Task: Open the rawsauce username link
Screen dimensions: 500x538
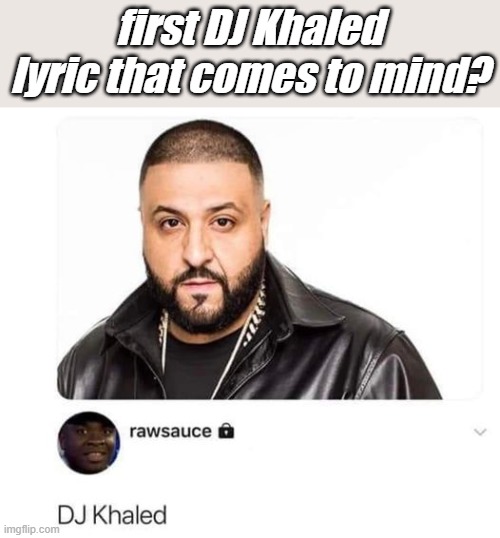Action: coord(171,431)
